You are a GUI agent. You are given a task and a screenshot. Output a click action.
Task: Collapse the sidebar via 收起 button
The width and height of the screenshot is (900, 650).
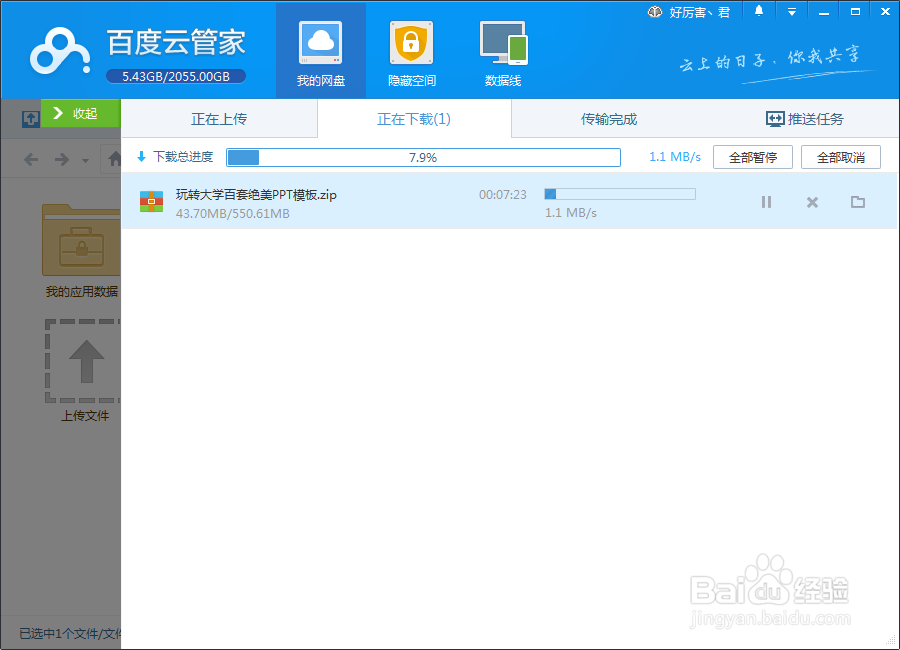(81, 114)
